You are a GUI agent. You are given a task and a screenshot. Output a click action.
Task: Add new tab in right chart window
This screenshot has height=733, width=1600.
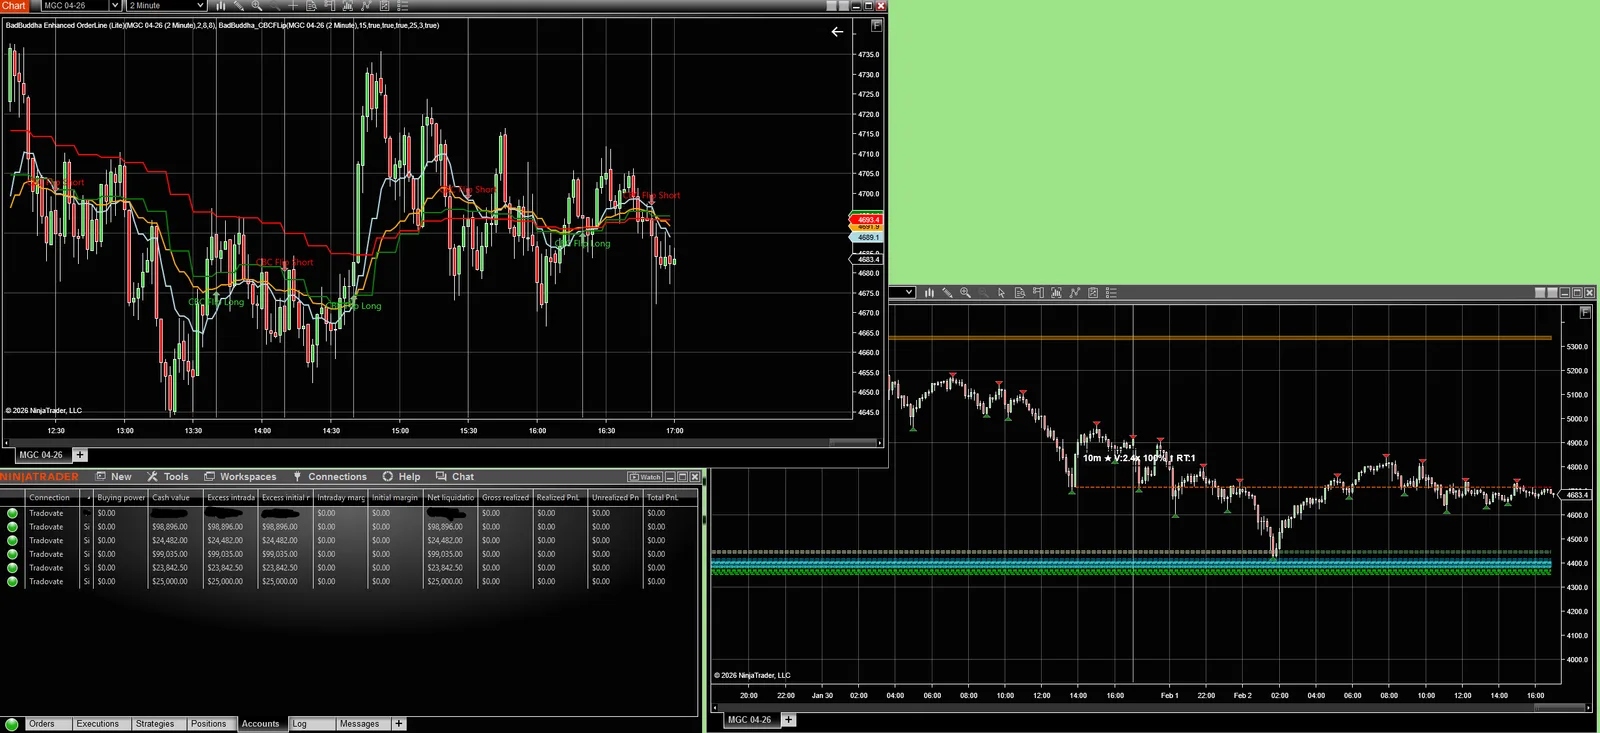[x=788, y=720]
